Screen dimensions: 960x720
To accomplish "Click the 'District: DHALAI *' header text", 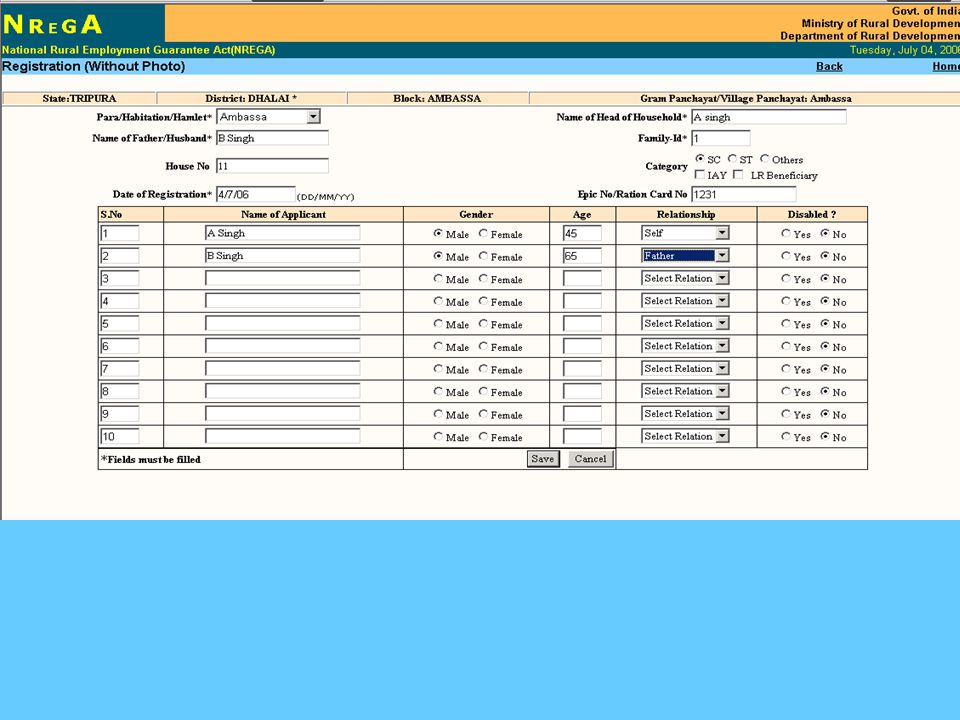I will point(251,99).
